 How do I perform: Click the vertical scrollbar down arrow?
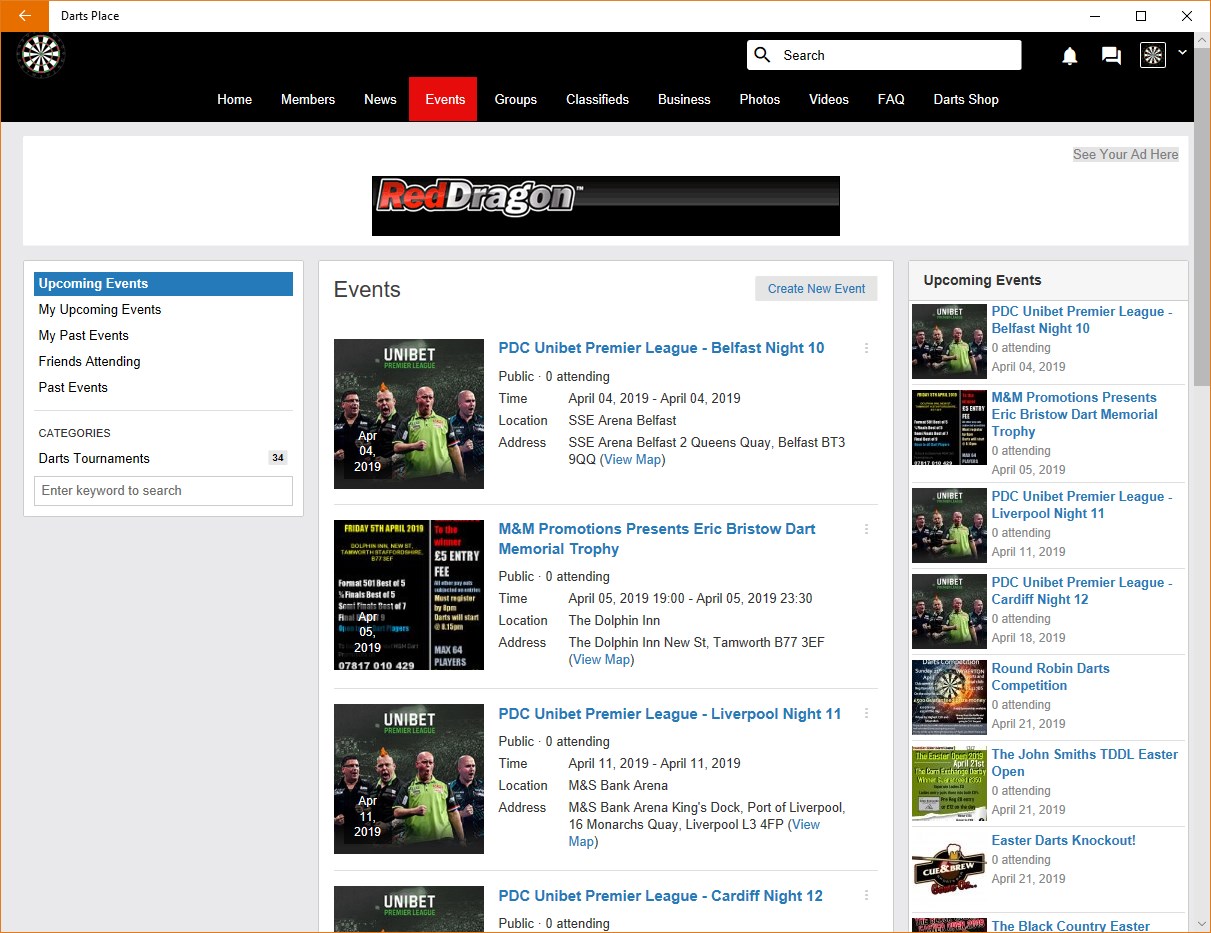point(1202,924)
